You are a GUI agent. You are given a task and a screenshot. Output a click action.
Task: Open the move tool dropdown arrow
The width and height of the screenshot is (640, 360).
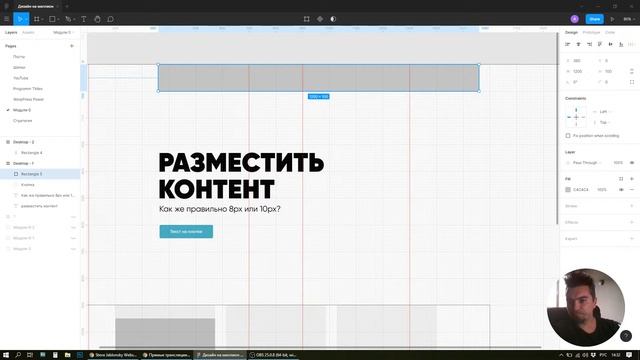pos(26,19)
